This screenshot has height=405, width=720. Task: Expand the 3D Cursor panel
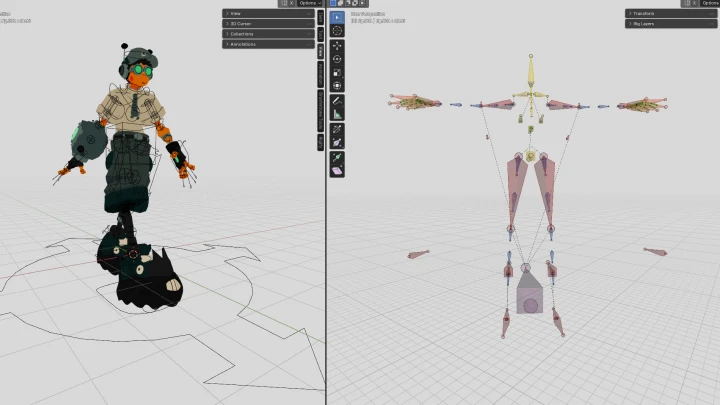pos(268,24)
